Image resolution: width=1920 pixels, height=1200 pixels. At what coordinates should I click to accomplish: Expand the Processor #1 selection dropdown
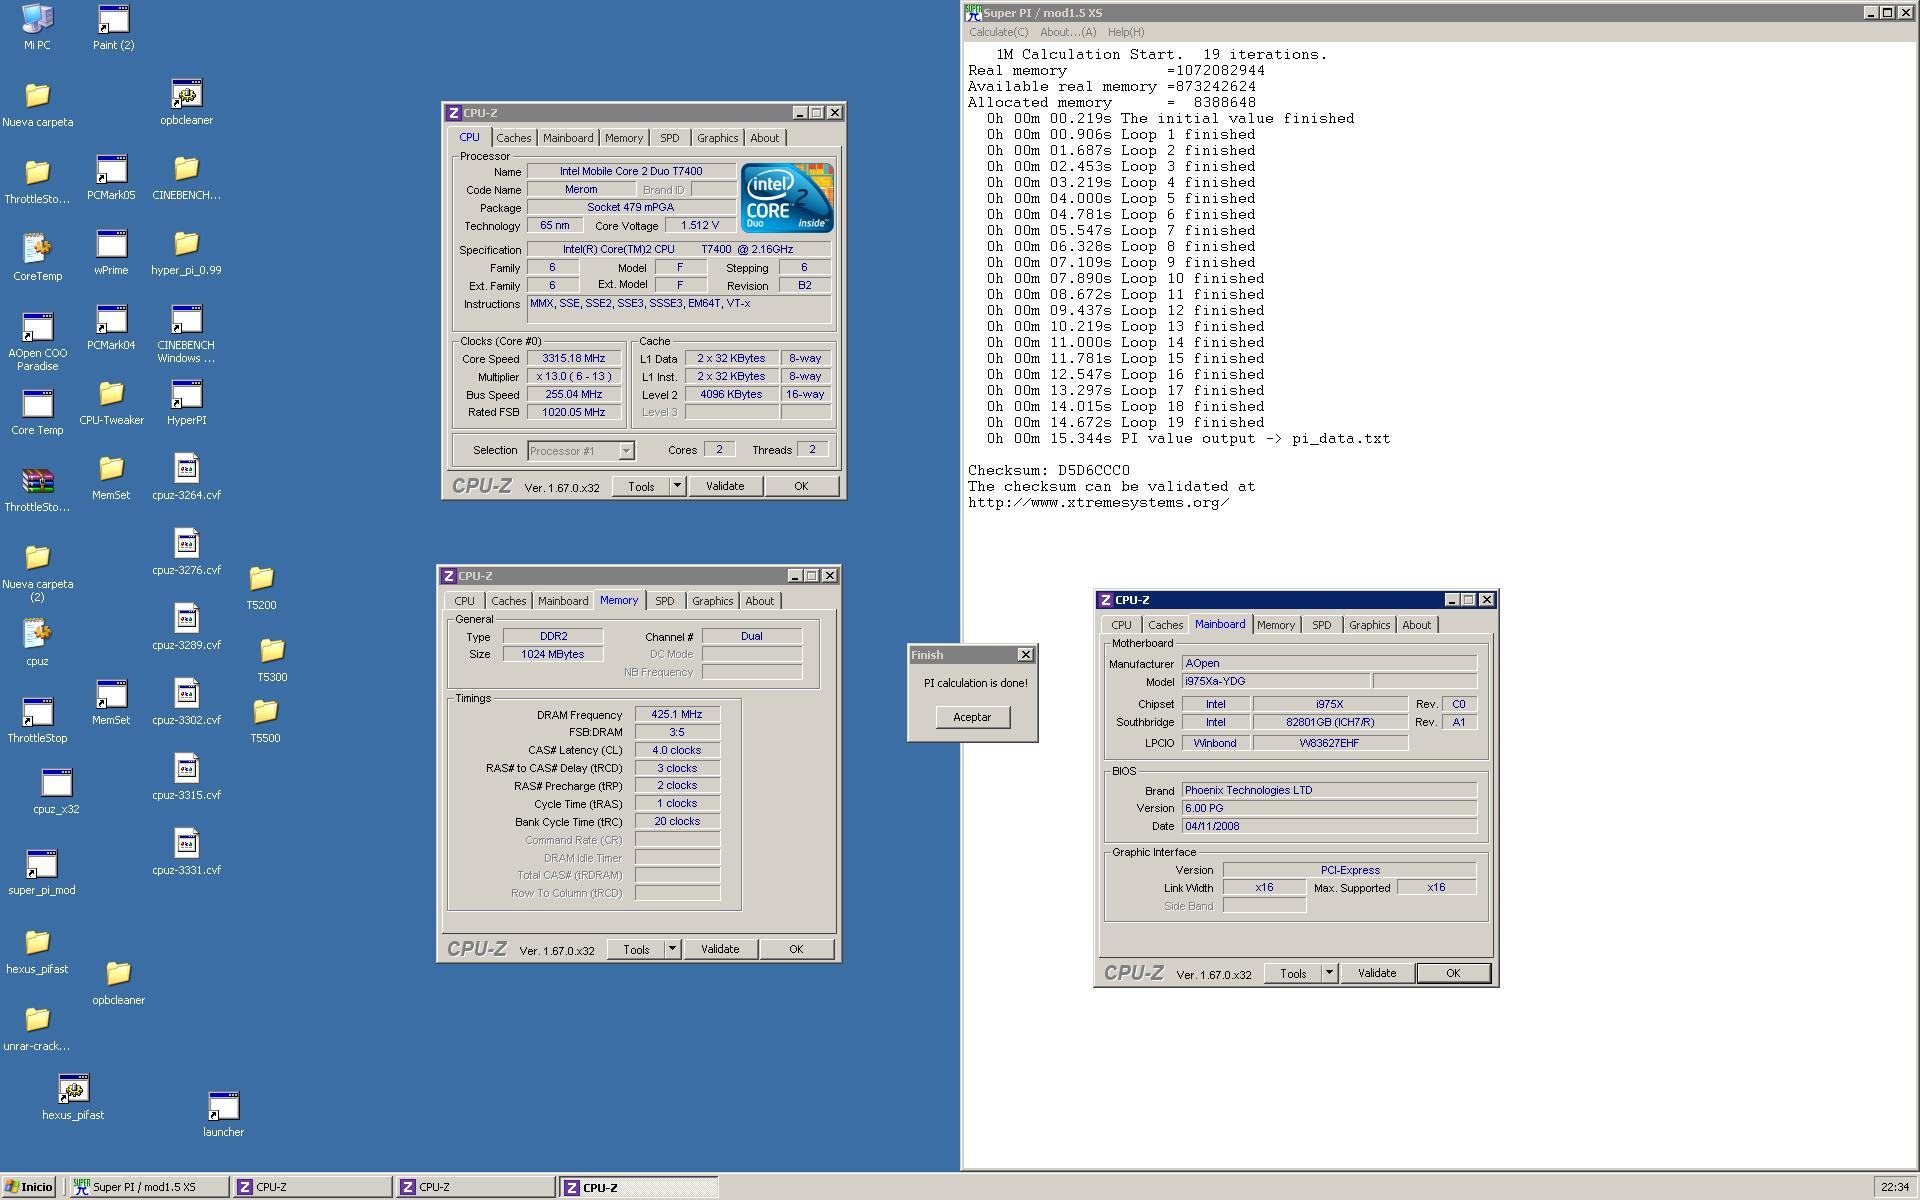[626, 451]
